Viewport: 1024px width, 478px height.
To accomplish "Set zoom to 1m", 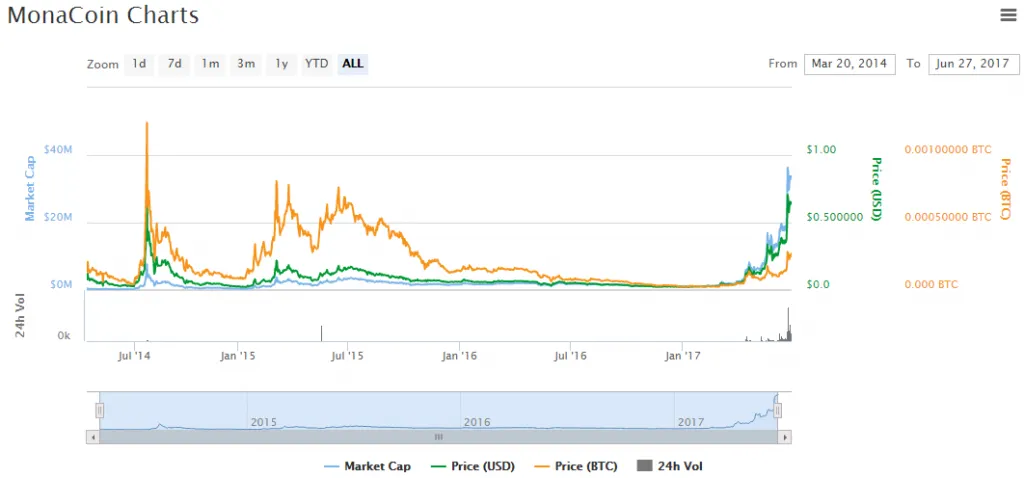I will pyautogui.click(x=210, y=64).
